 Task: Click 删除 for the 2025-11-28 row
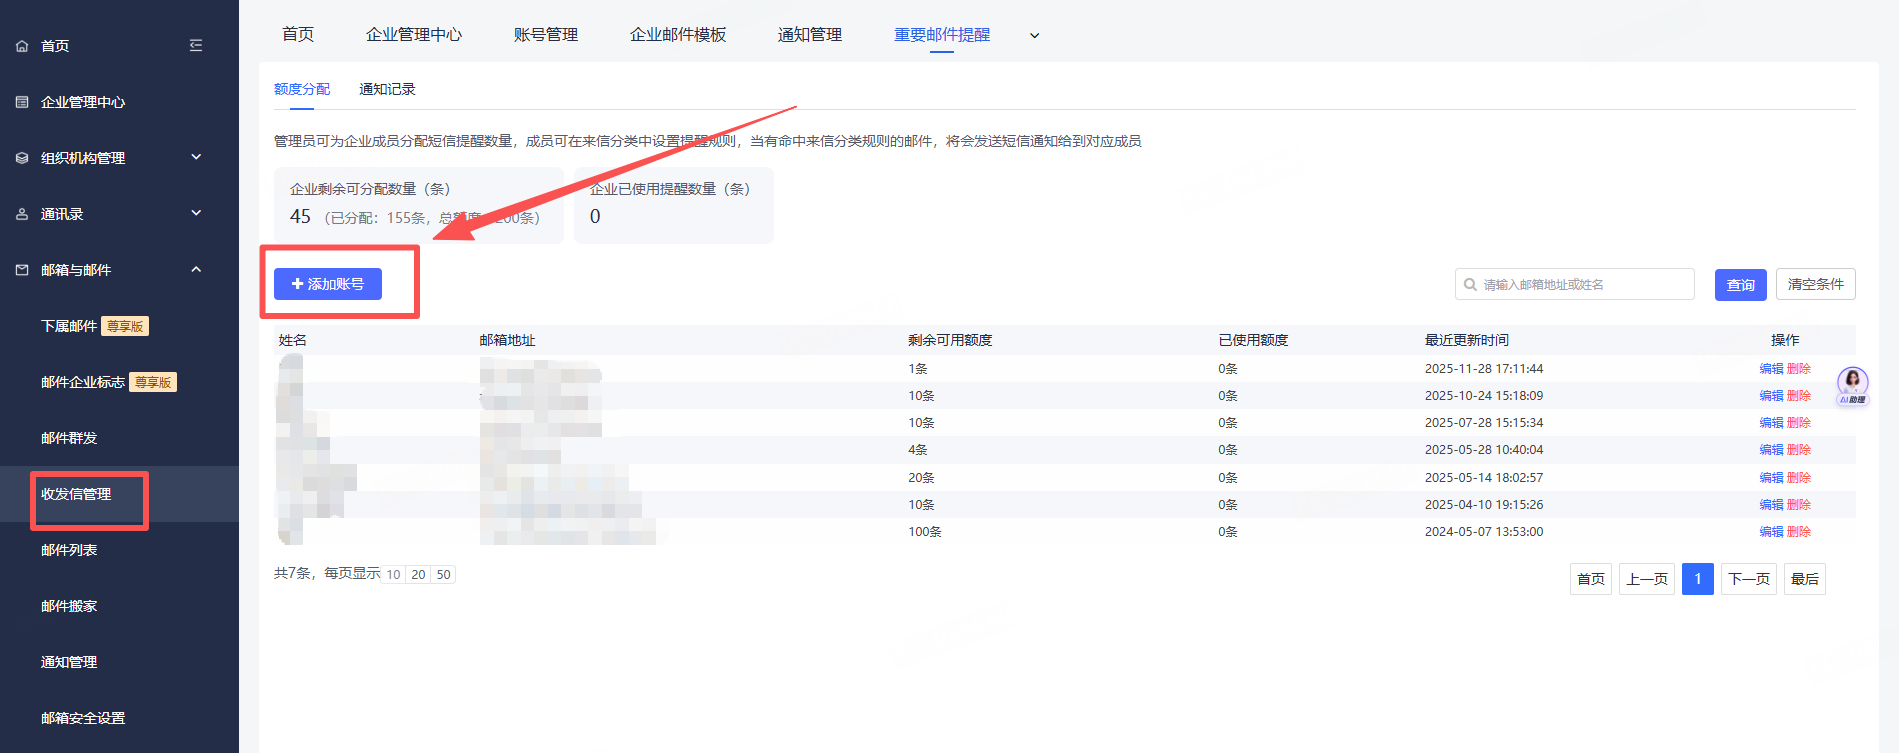1799,369
